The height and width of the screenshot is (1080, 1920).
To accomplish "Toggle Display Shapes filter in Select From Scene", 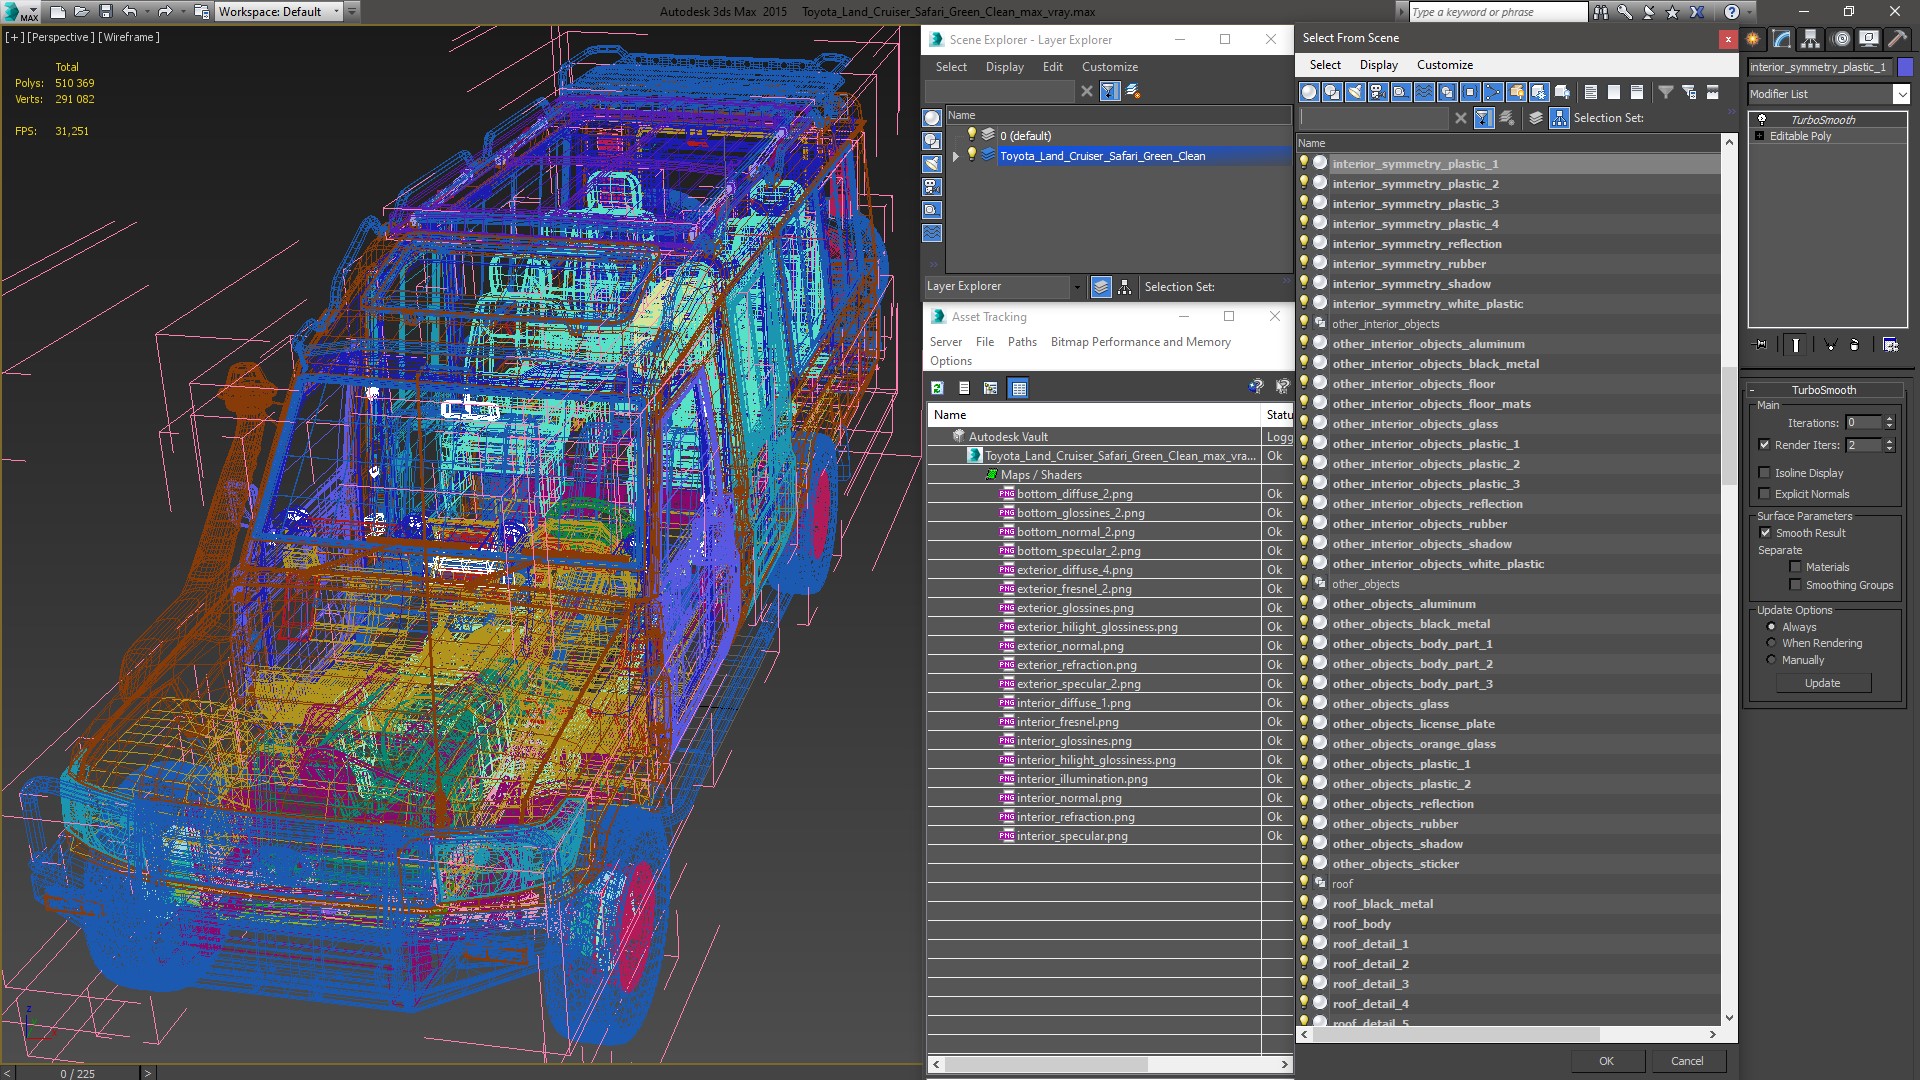I will tap(1332, 92).
